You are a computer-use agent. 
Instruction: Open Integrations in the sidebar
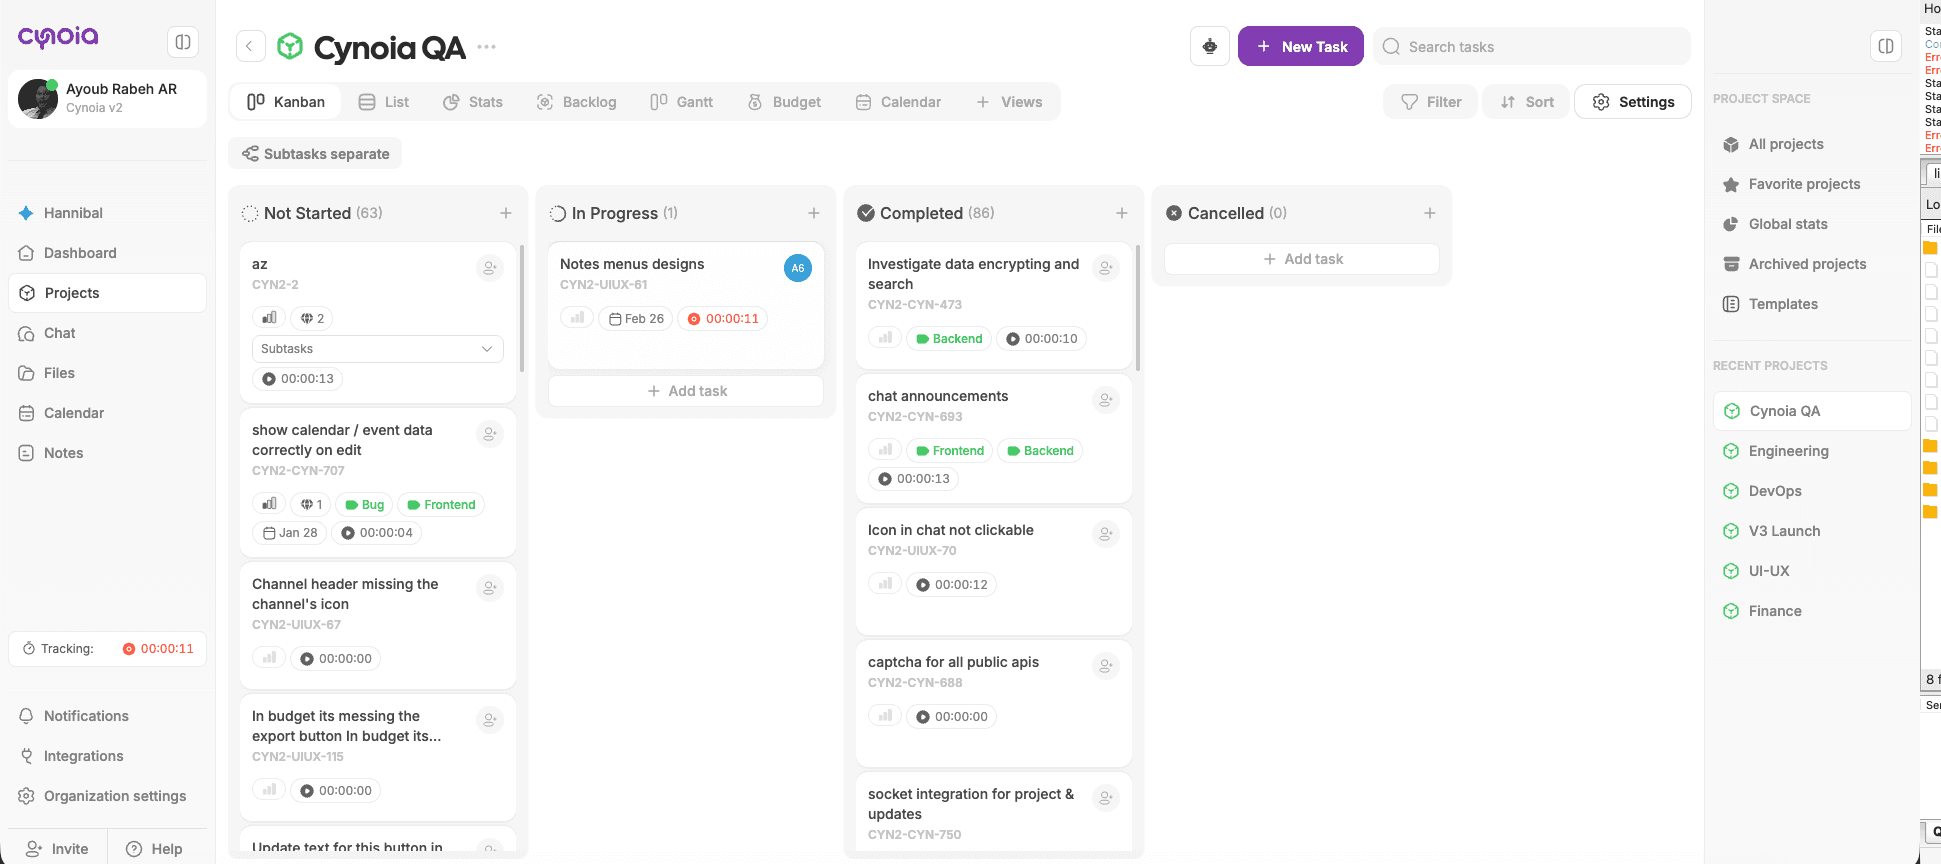tap(108, 756)
